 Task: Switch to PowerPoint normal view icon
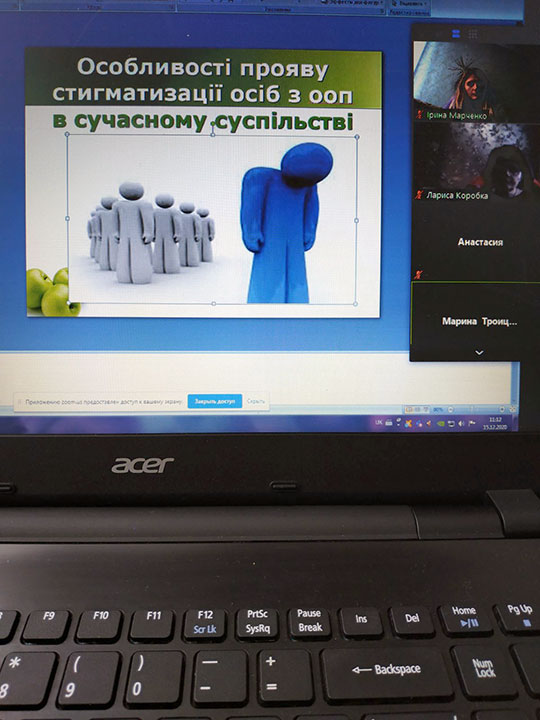point(409,410)
